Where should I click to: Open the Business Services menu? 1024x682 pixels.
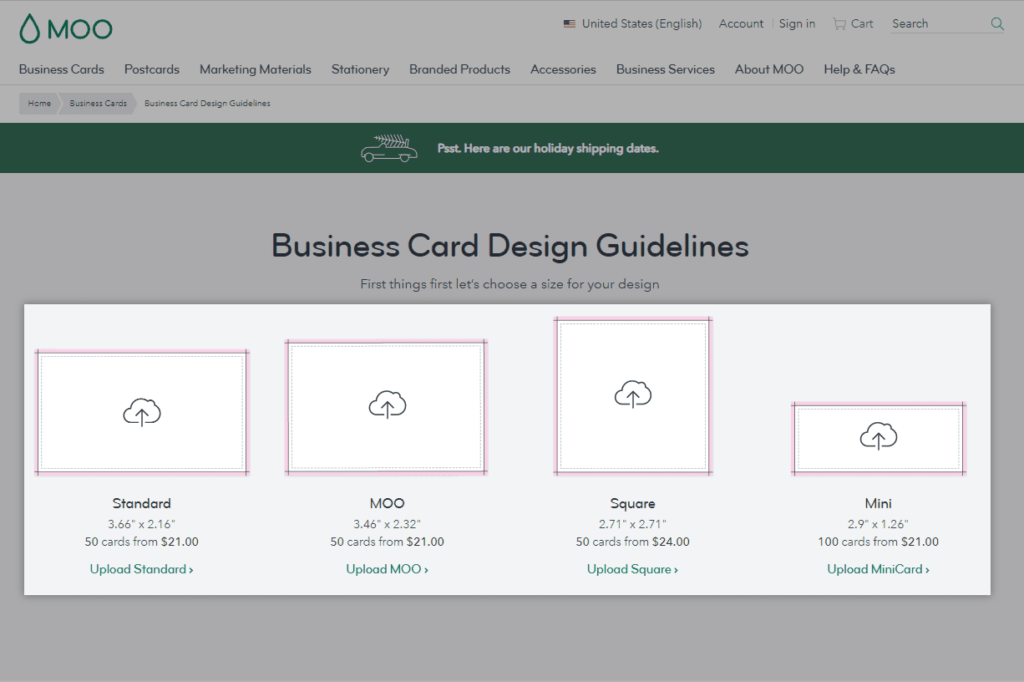pyautogui.click(x=665, y=69)
